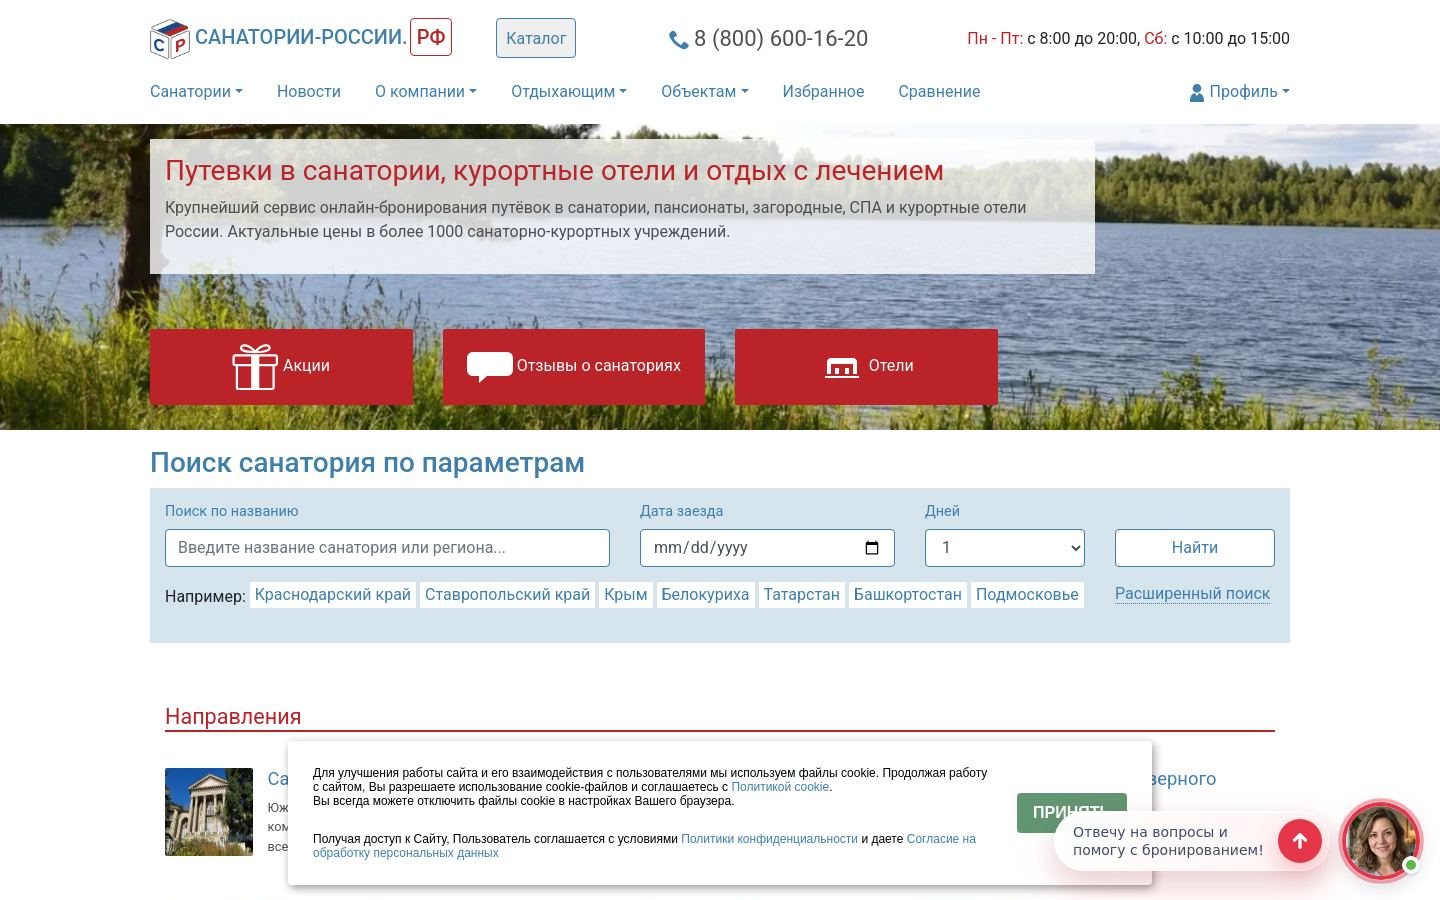The height and width of the screenshot is (900, 1440).
Task: Open Новости in the navigation
Action: [x=309, y=91]
